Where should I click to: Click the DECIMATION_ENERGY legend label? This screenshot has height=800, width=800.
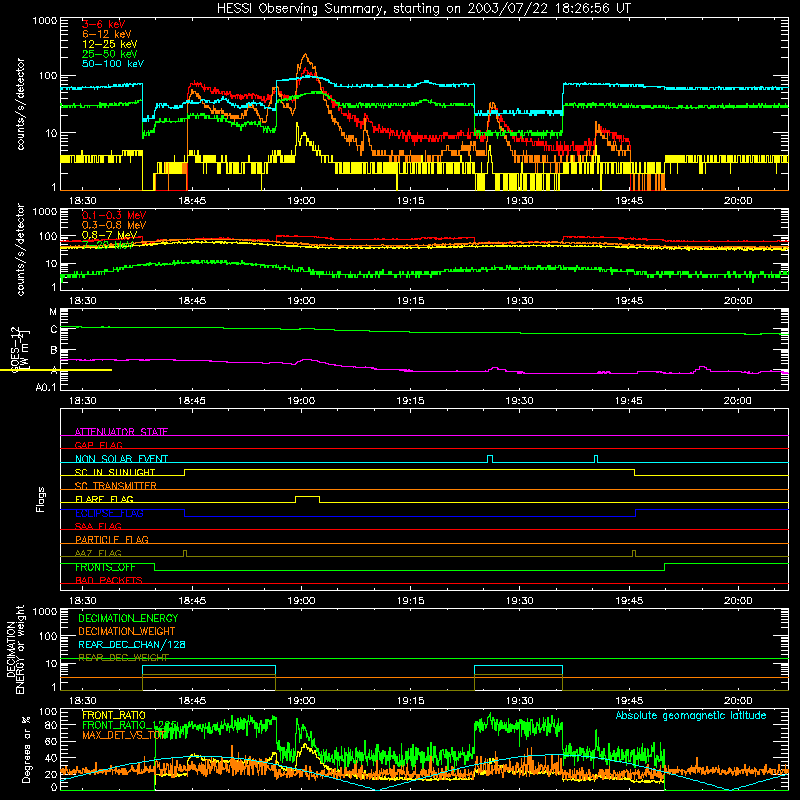128,618
